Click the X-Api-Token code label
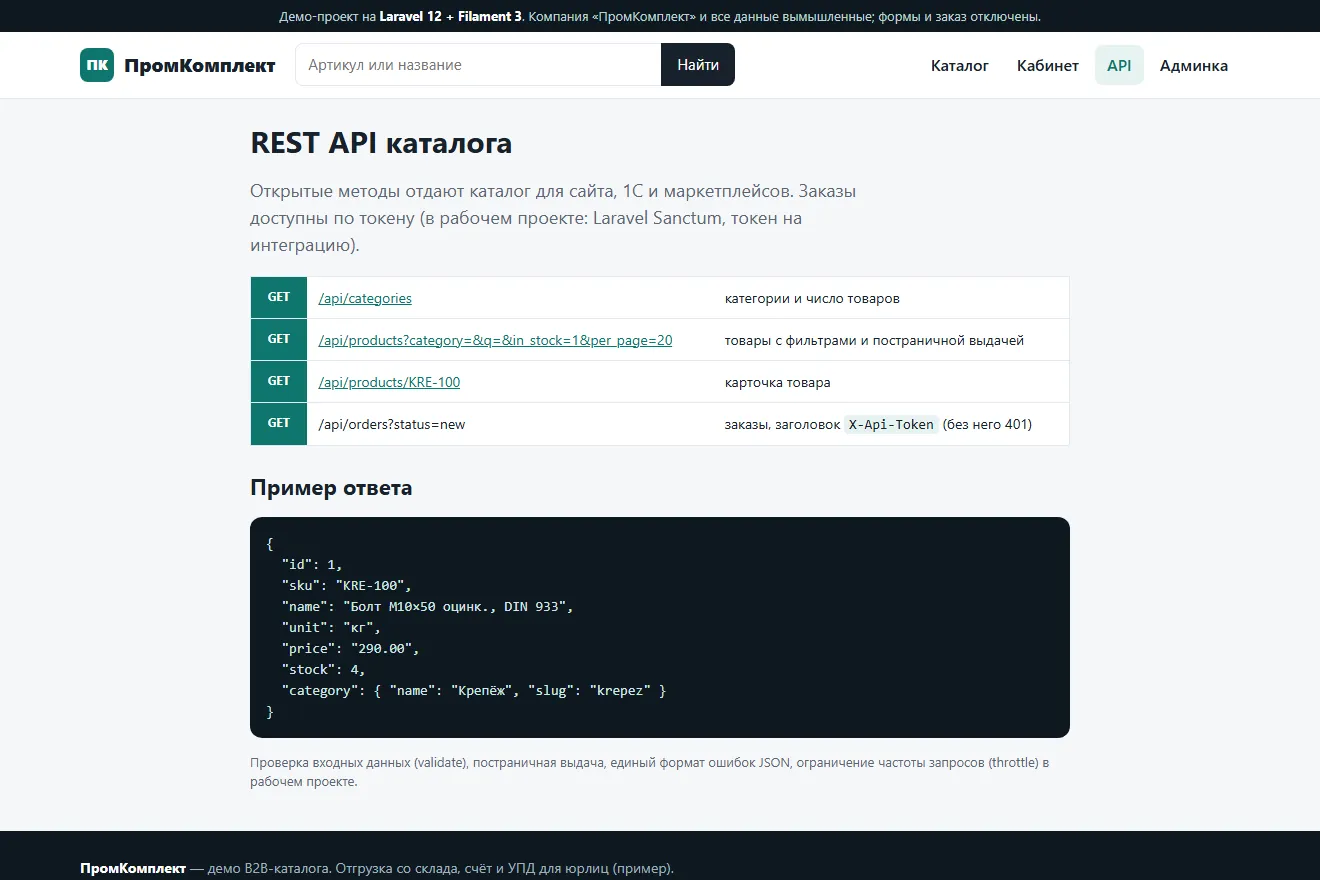Screen dimensions: 1320x880 891,424
